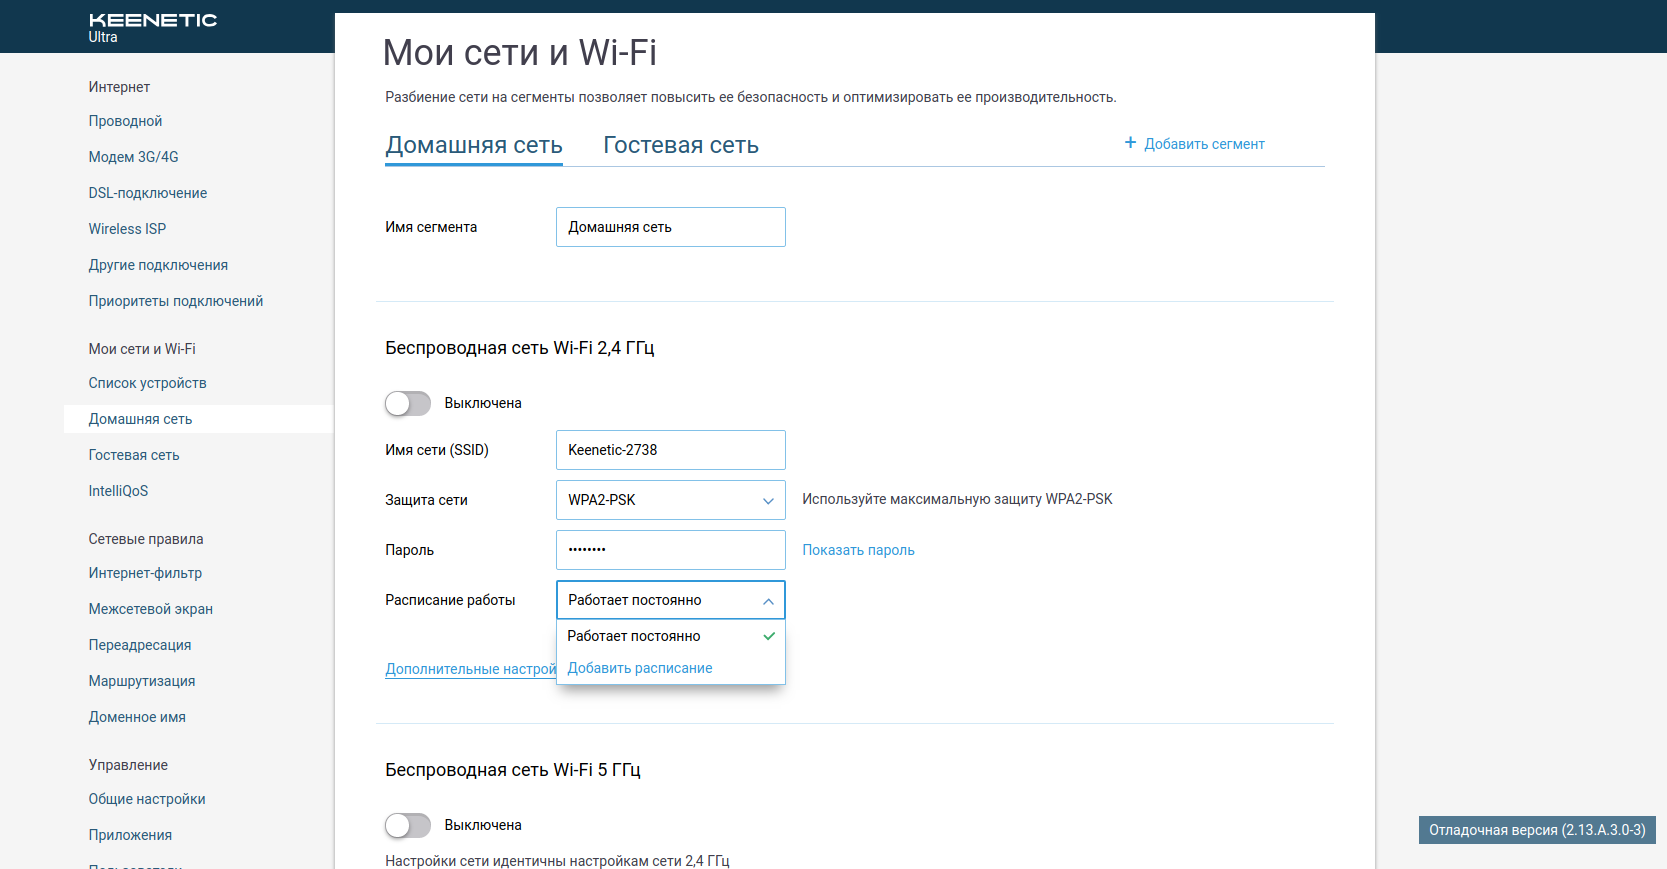Open Список устройств in the sidebar
The width and height of the screenshot is (1667, 869).
click(147, 383)
